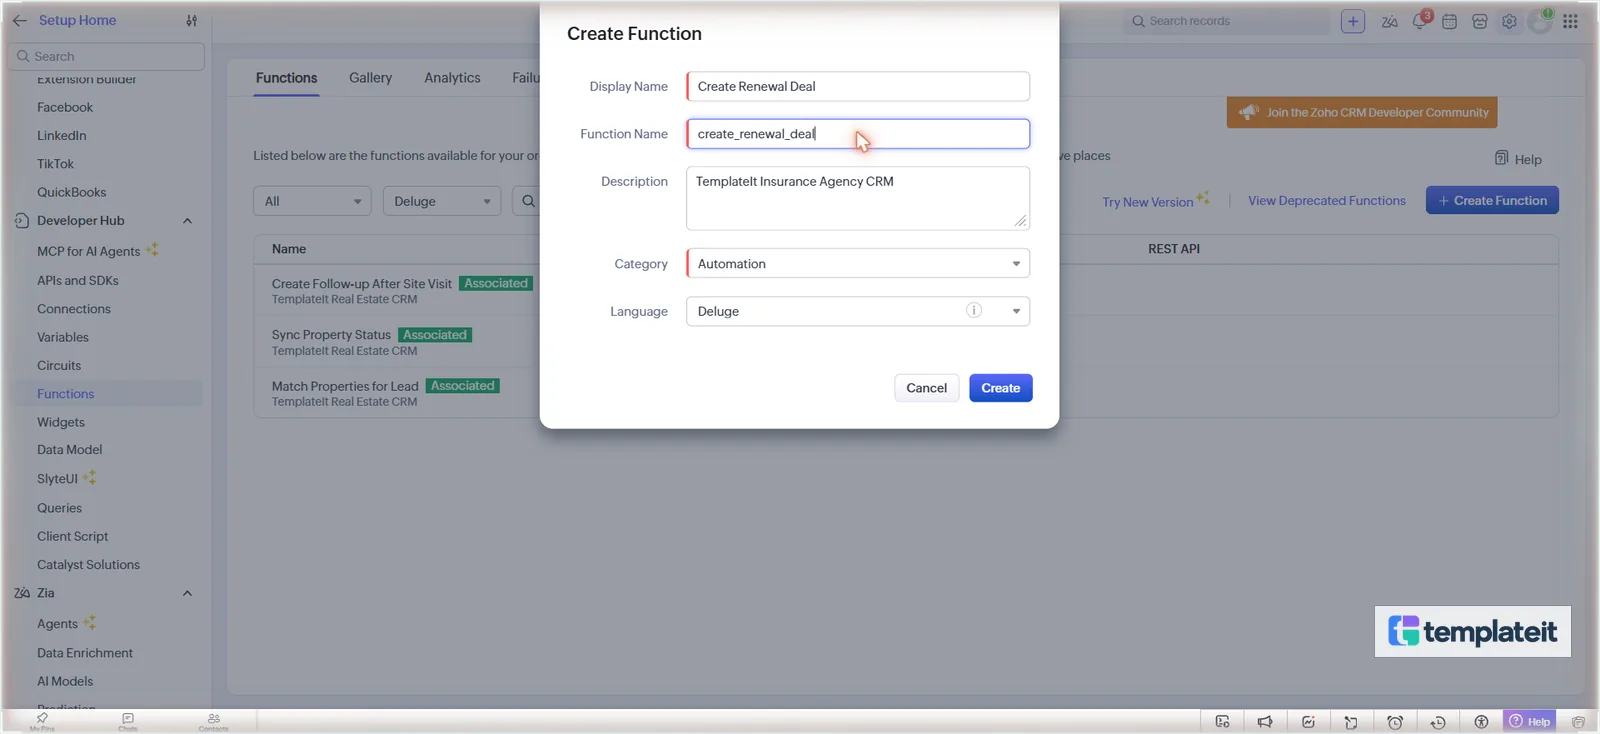Click the Description text area
Image resolution: width=1600 pixels, height=734 pixels.
pyautogui.click(x=858, y=198)
